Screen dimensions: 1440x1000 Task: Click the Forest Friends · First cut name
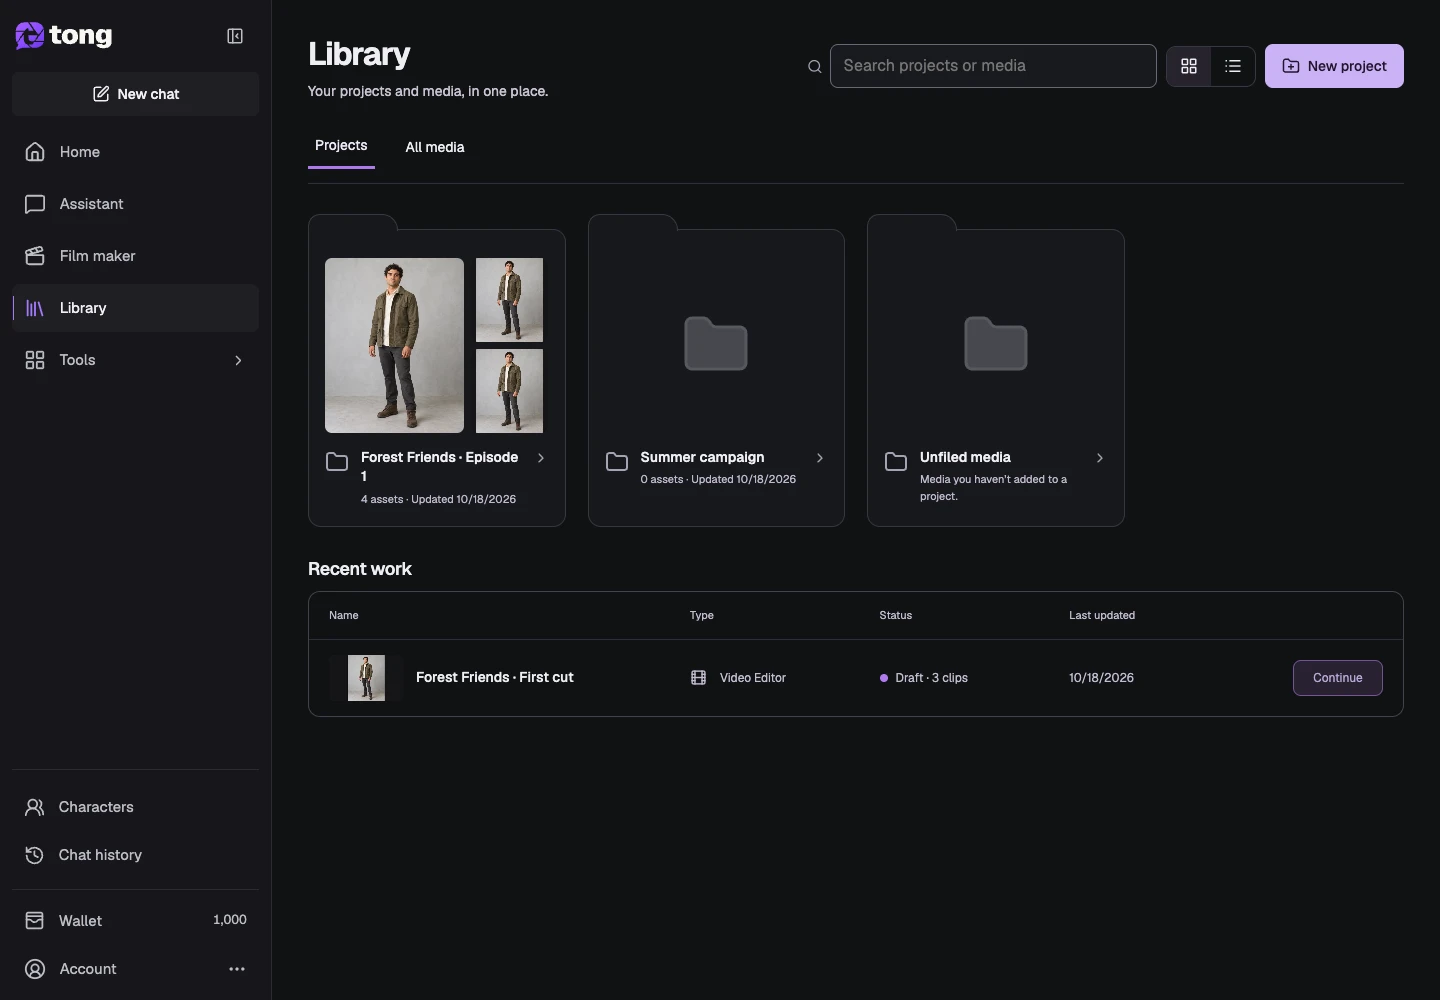point(495,677)
